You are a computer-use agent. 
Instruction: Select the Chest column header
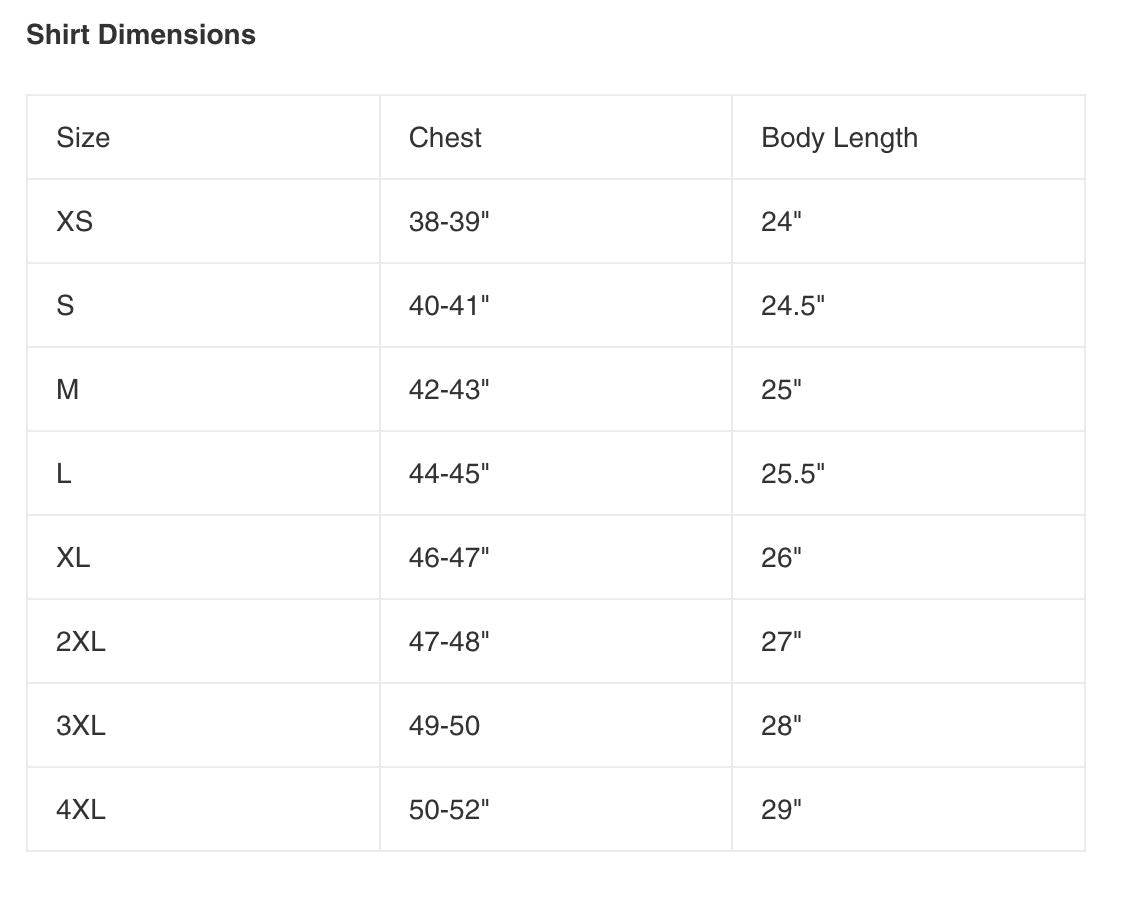tap(445, 138)
